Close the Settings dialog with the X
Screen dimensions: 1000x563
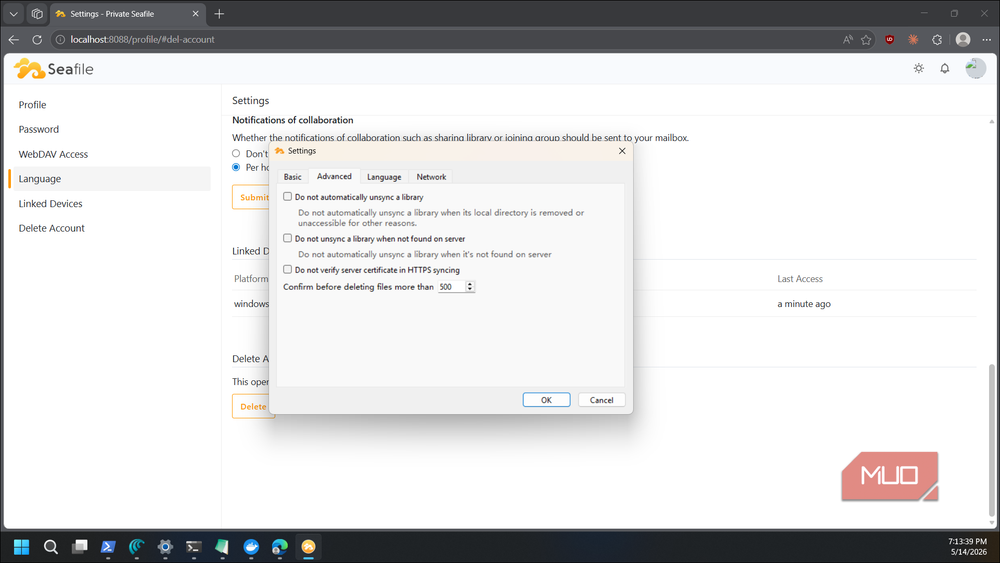(622, 151)
